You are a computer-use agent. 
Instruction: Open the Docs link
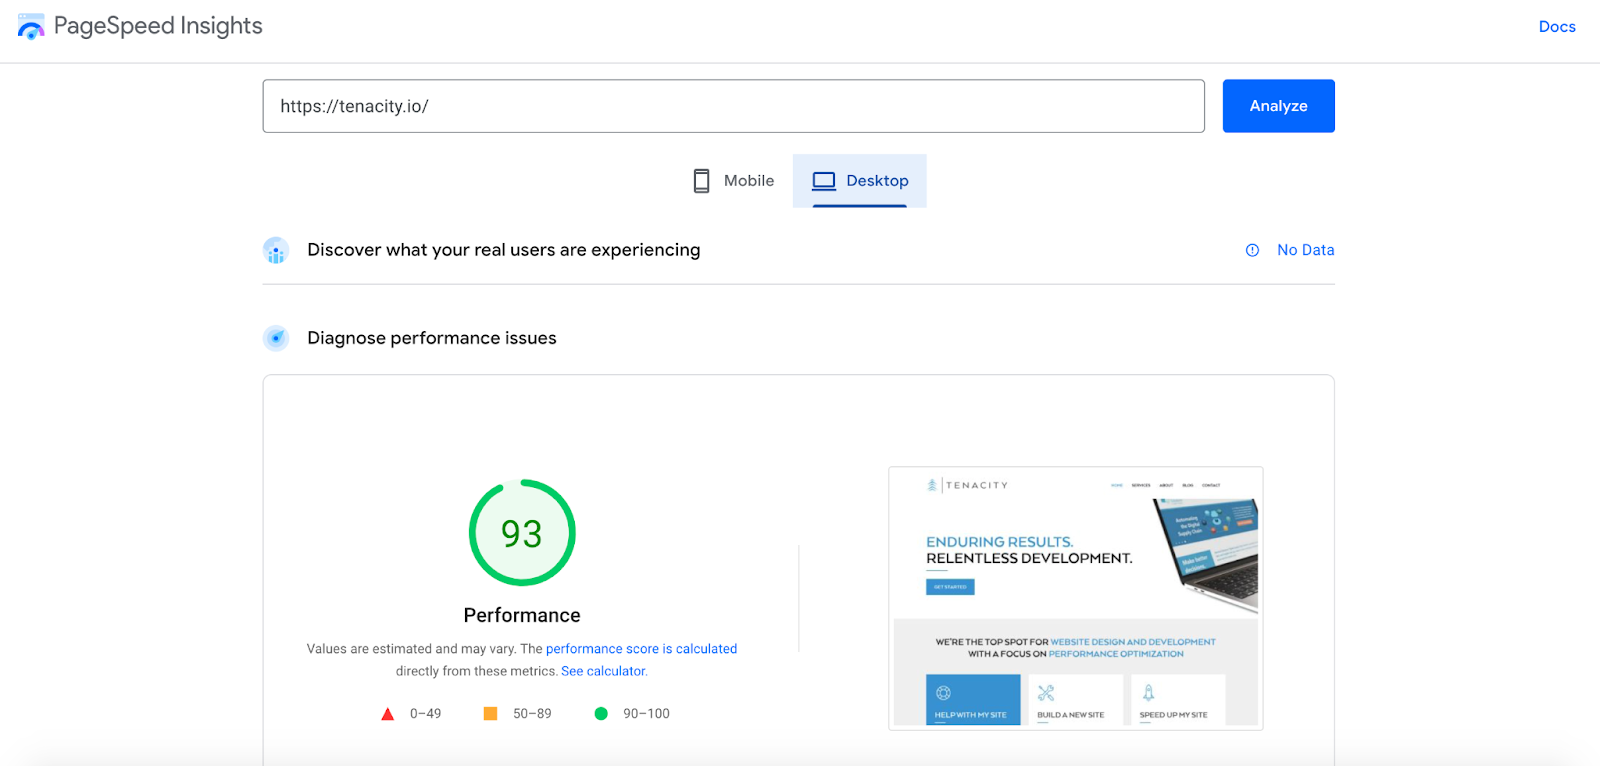click(1557, 27)
